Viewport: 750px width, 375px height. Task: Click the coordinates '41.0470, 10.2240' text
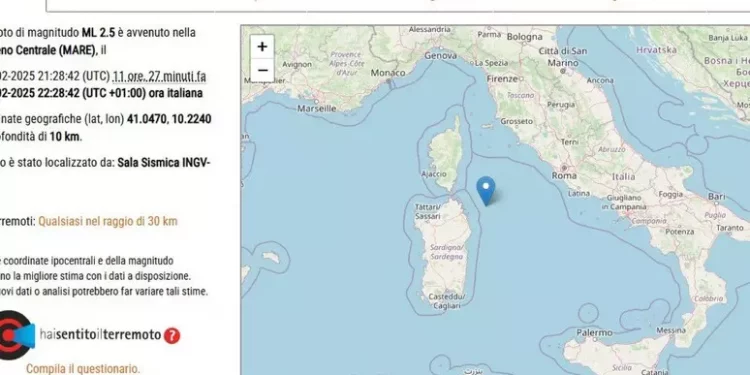coord(169,119)
